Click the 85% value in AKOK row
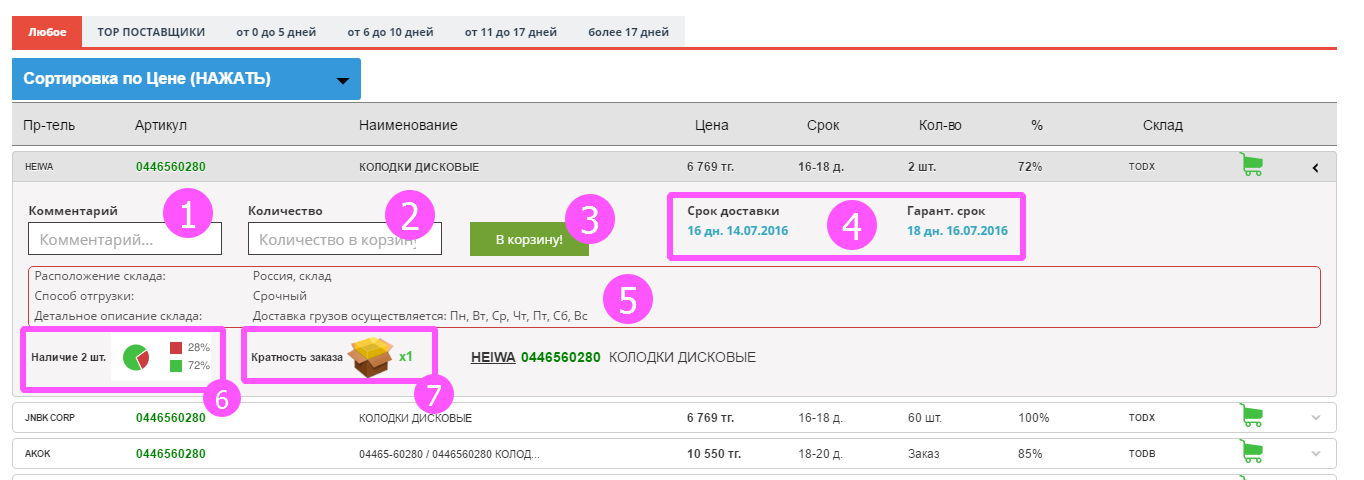 [1030, 454]
